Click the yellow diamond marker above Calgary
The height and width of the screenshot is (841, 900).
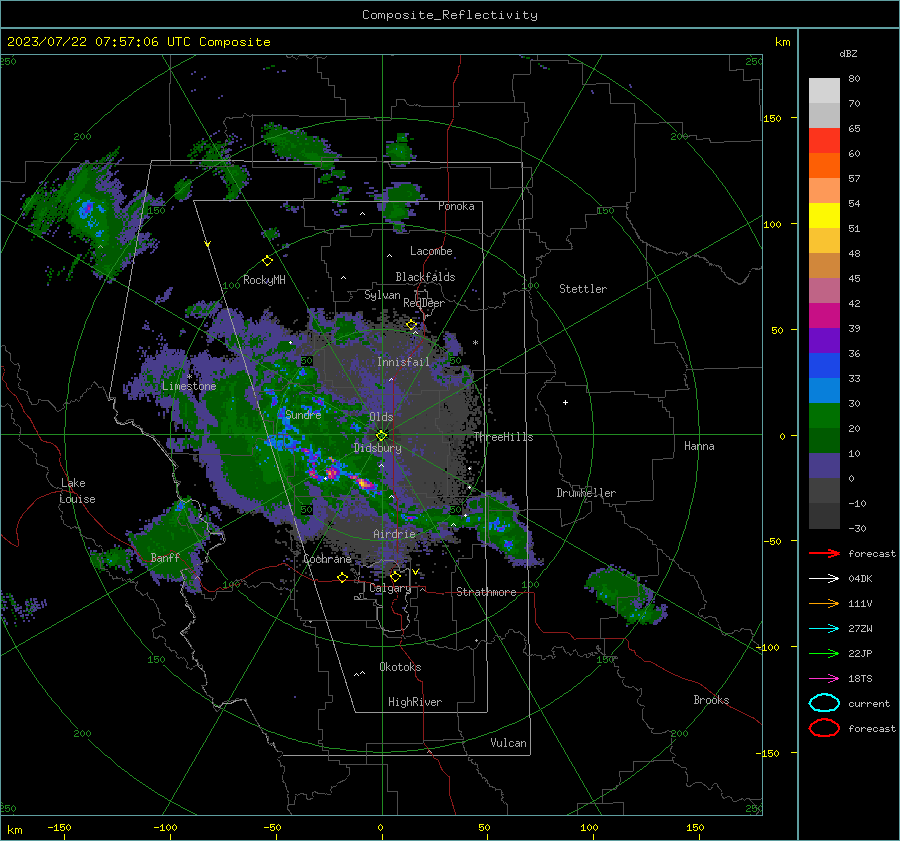[x=395, y=576]
